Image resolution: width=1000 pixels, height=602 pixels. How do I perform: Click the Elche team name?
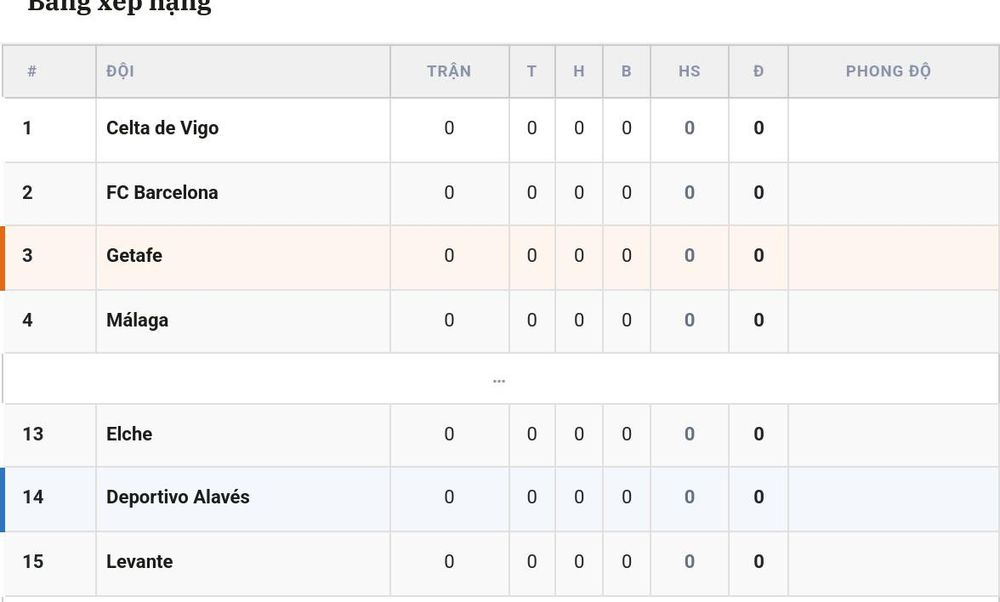point(129,434)
